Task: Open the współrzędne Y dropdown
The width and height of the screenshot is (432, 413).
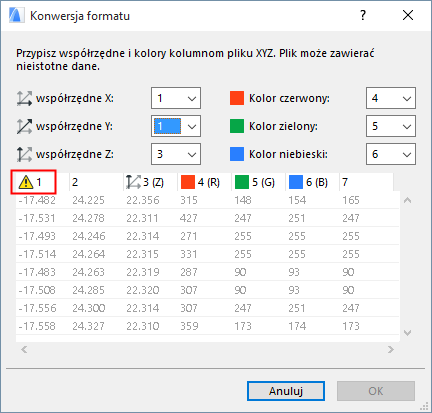Action: [176, 126]
